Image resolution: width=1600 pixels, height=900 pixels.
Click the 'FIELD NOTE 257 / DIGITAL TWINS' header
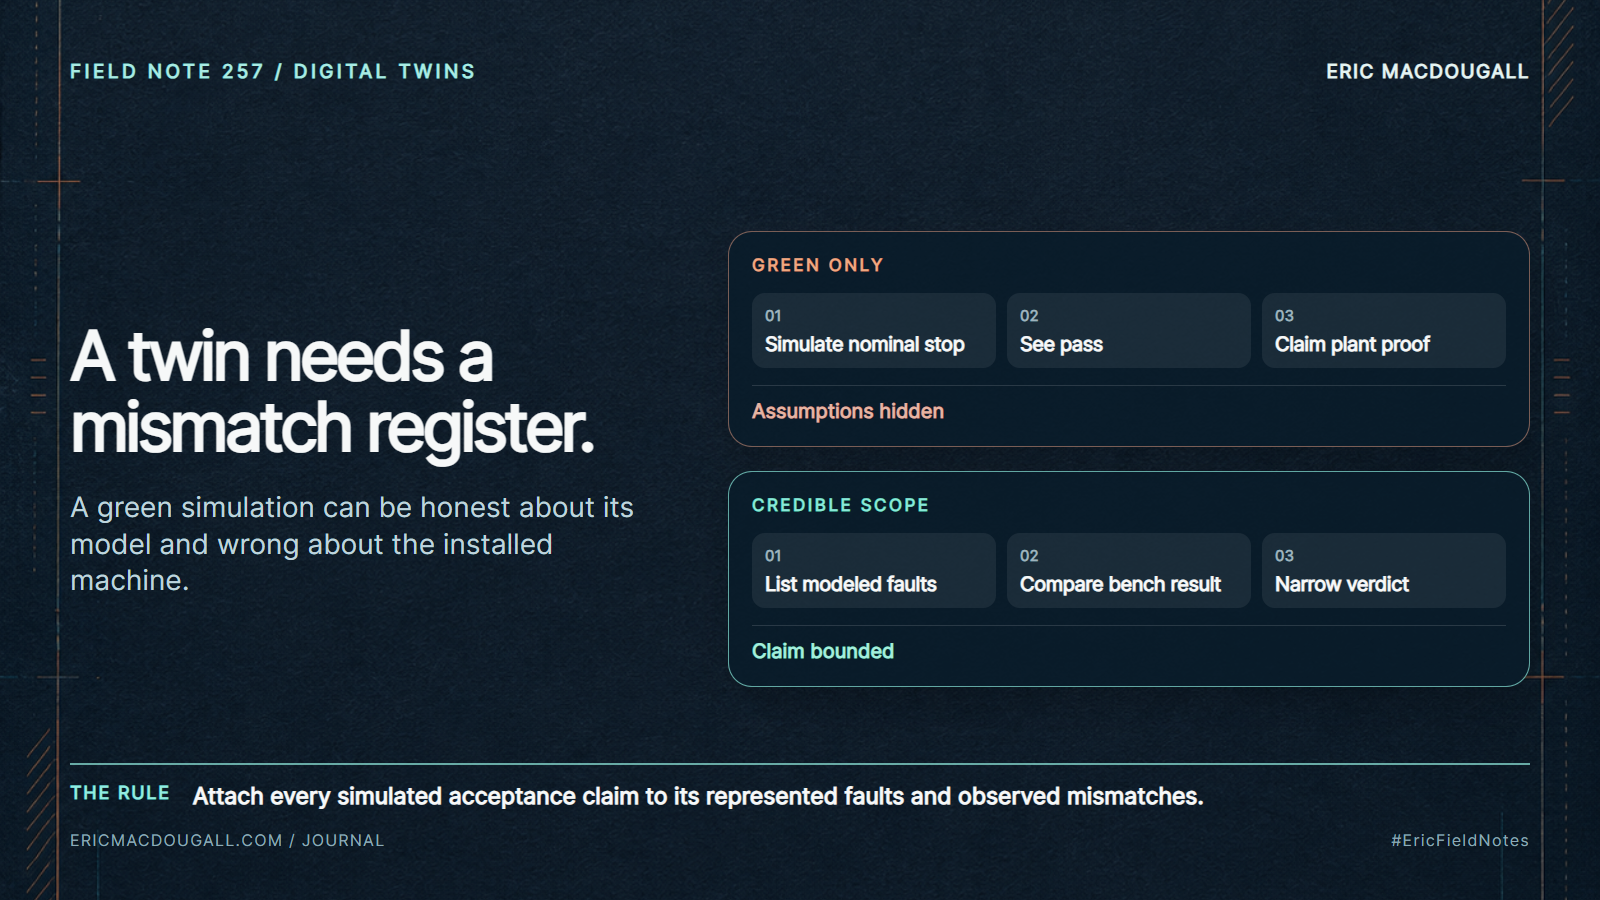click(x=272, y=71)
